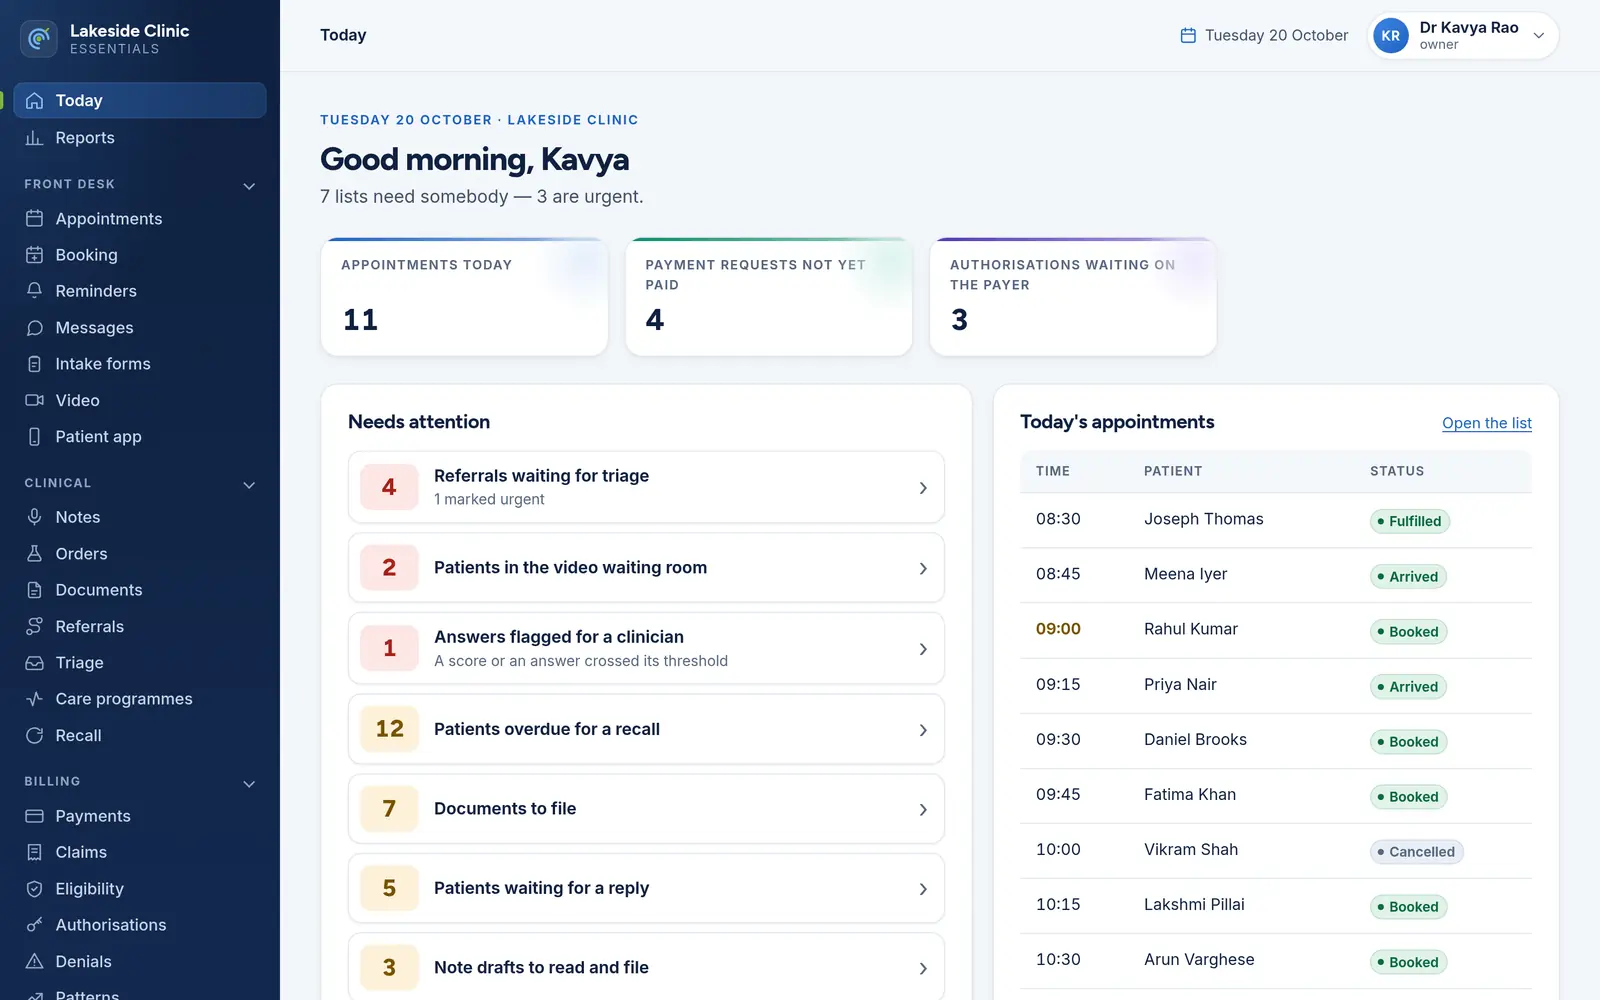This screenshot has height=1000, width=1600.
Task: Collapse the Billing sidebar section
Action: 249,783
